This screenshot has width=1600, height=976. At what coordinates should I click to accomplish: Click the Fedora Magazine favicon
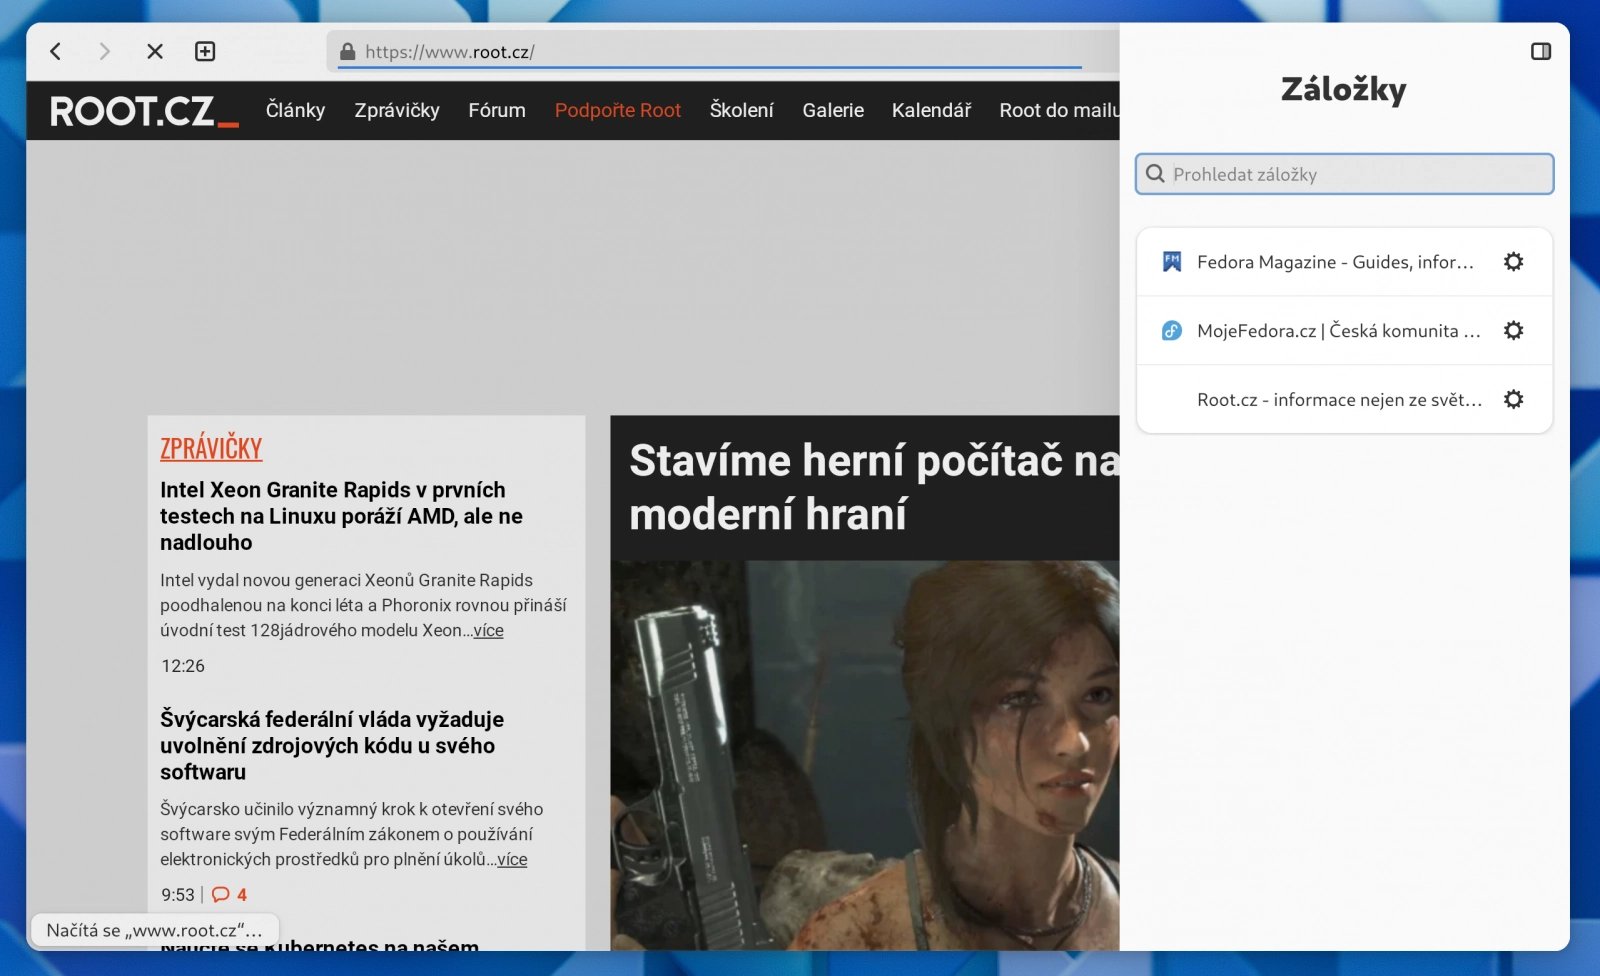click(x=1172, y=262)
